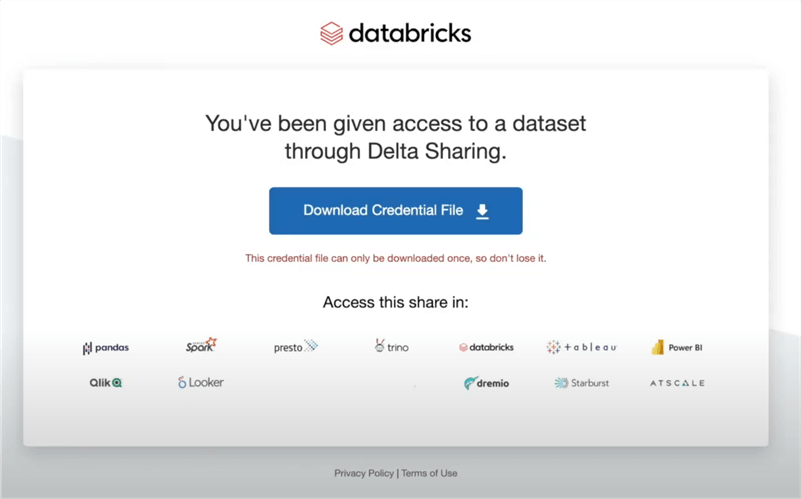Click the Databricks logo under access options

486,347
